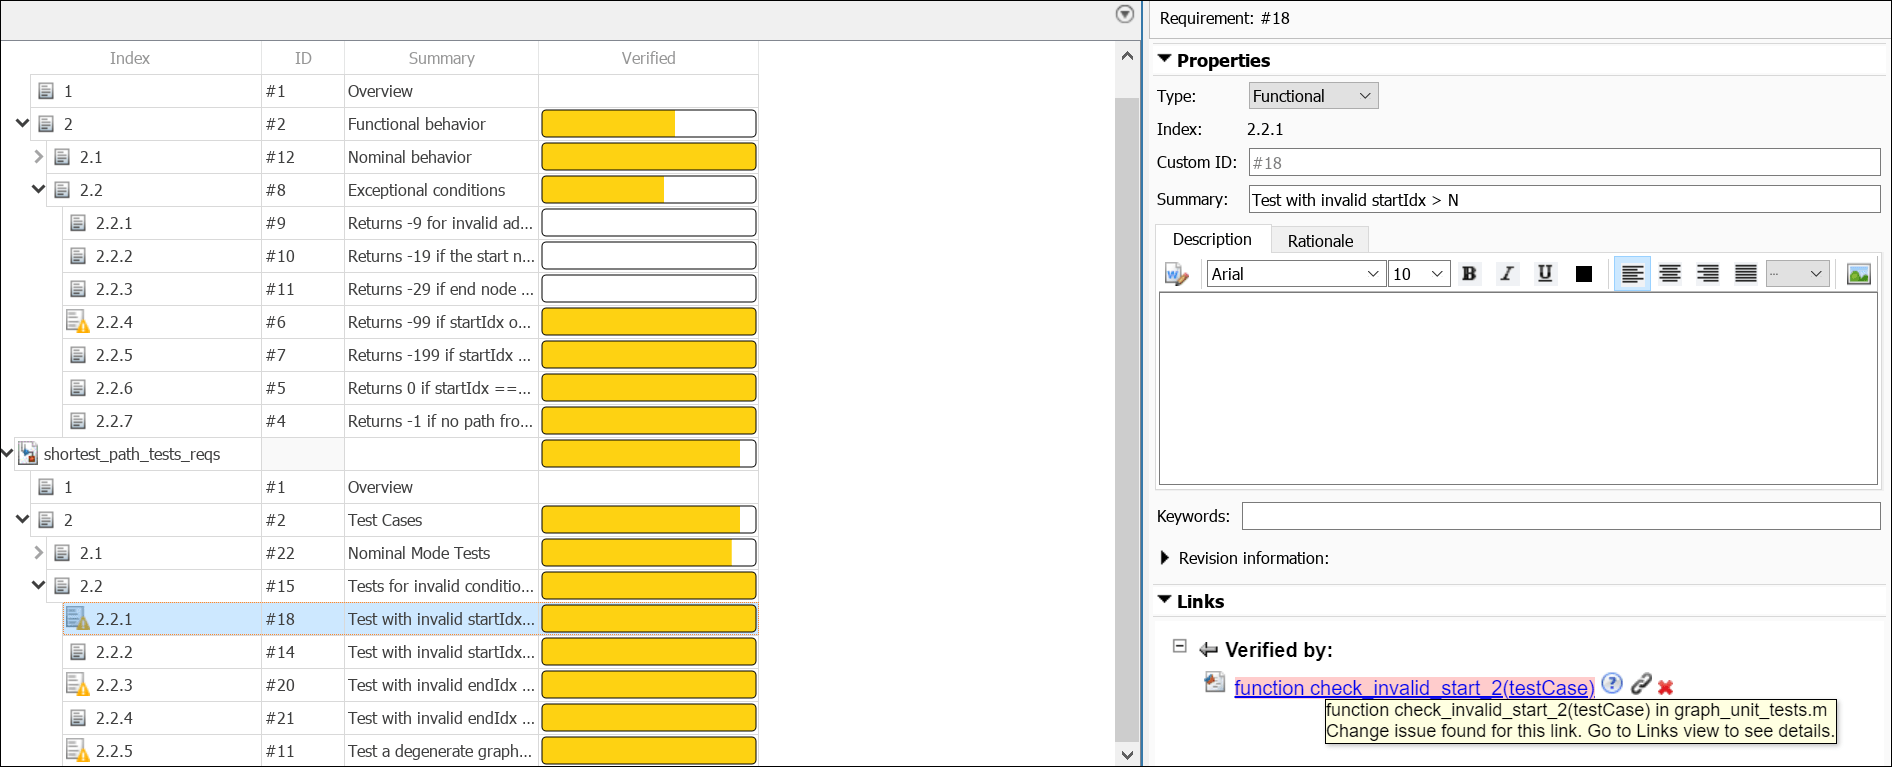Delete link with red X icon
The width and height of the screenshot is (1892, 767).
click(1666, 687)
